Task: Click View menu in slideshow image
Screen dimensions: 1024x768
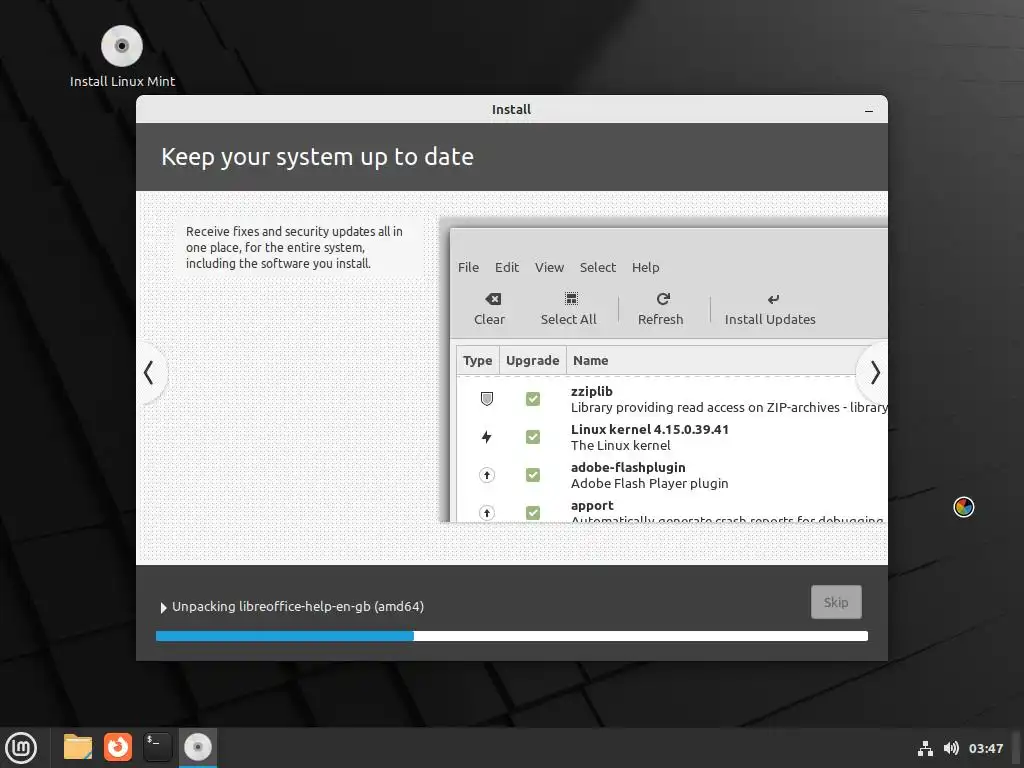Action: [x=549, y=267]
